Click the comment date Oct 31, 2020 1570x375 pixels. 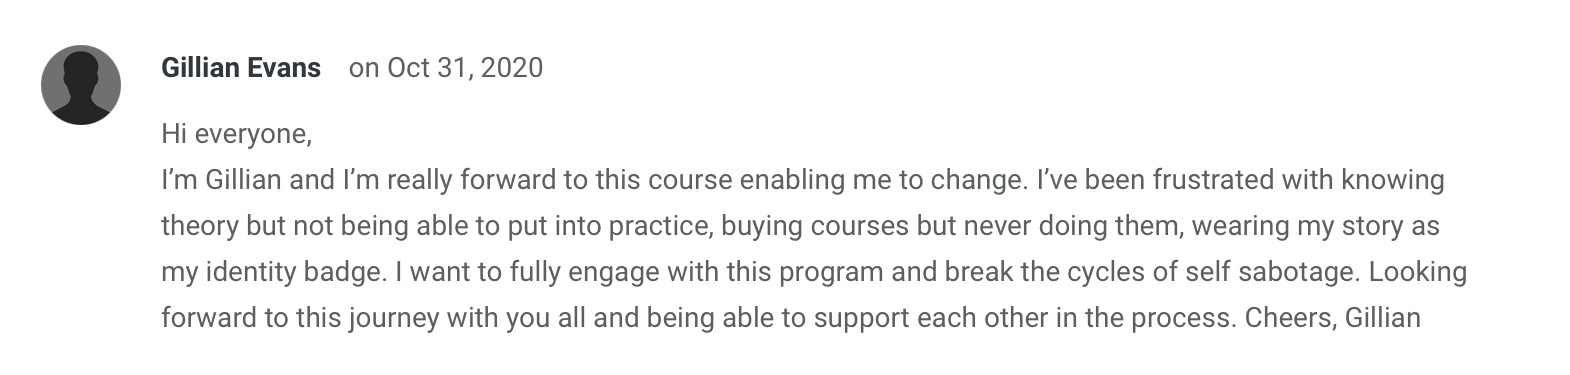465,68
